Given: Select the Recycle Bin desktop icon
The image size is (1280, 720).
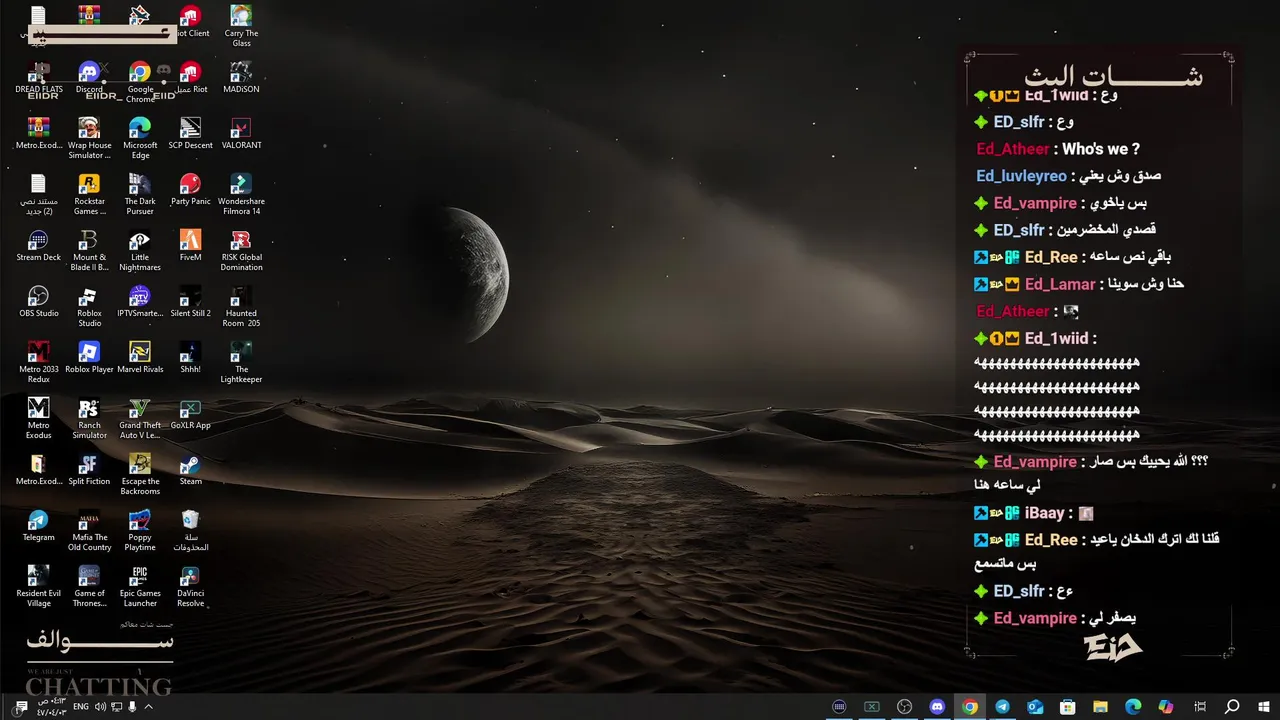Looking at the screenshot, I should 190,530.
